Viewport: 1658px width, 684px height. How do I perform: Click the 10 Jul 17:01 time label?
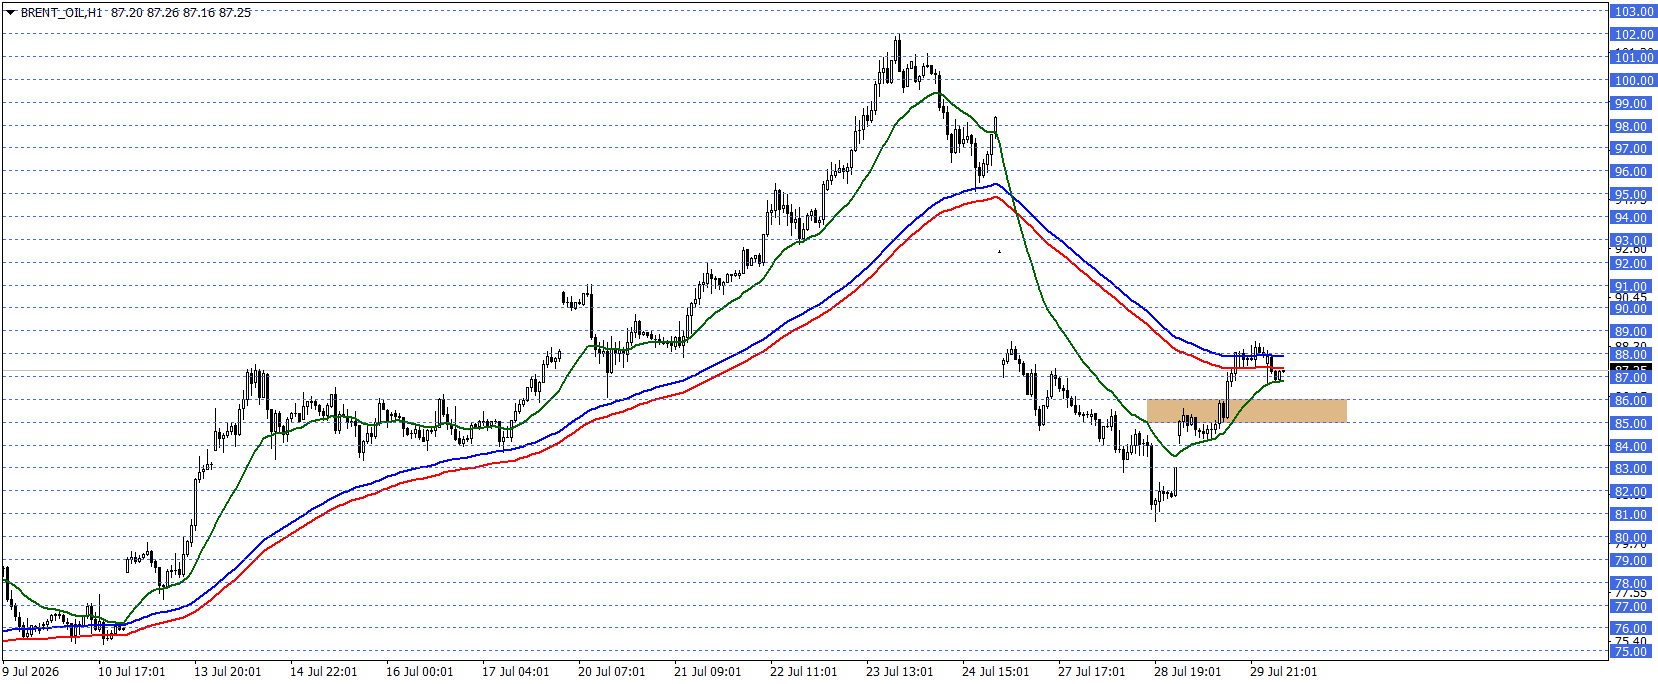pyautogui.click(x=131, y=672)
